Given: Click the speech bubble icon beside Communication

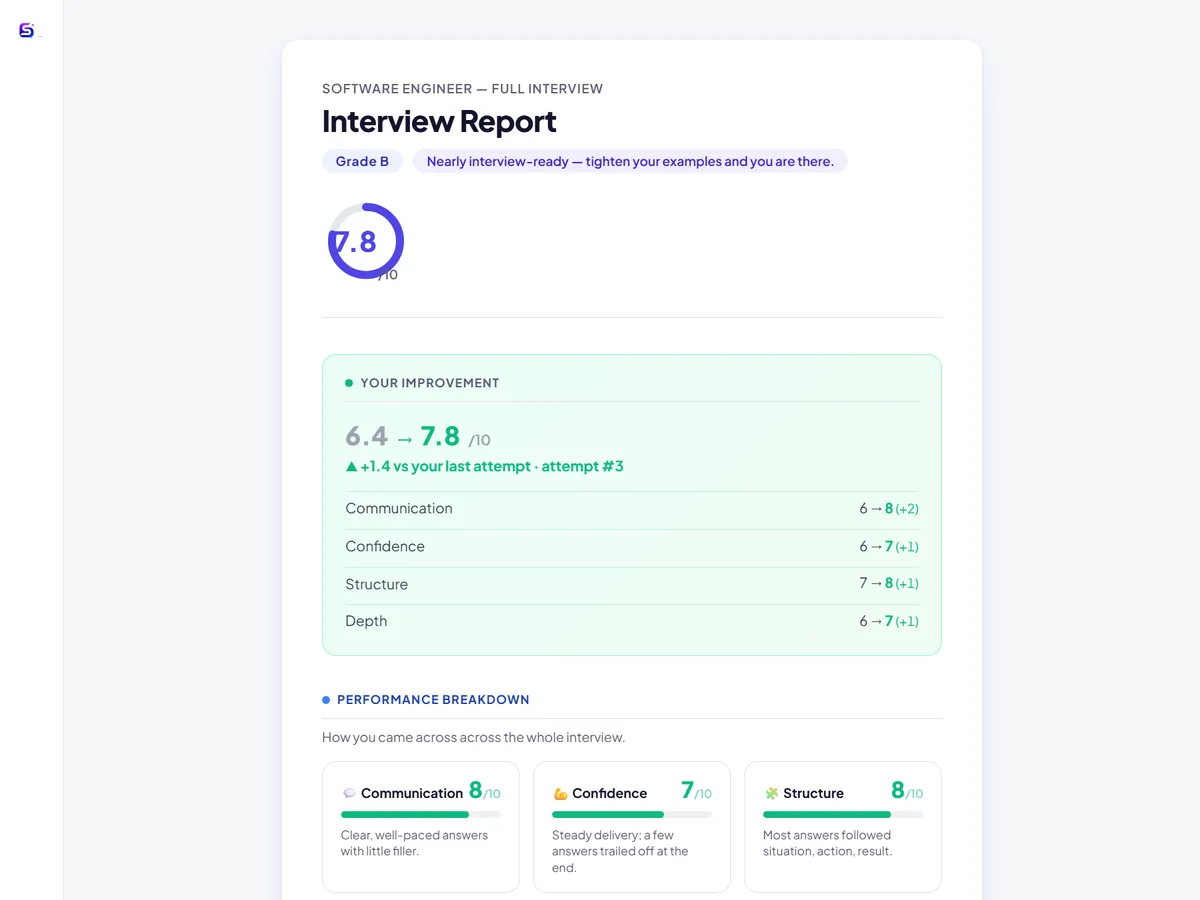Looking at the screenshot, I should pyautogui.click(x=349, y=793).
